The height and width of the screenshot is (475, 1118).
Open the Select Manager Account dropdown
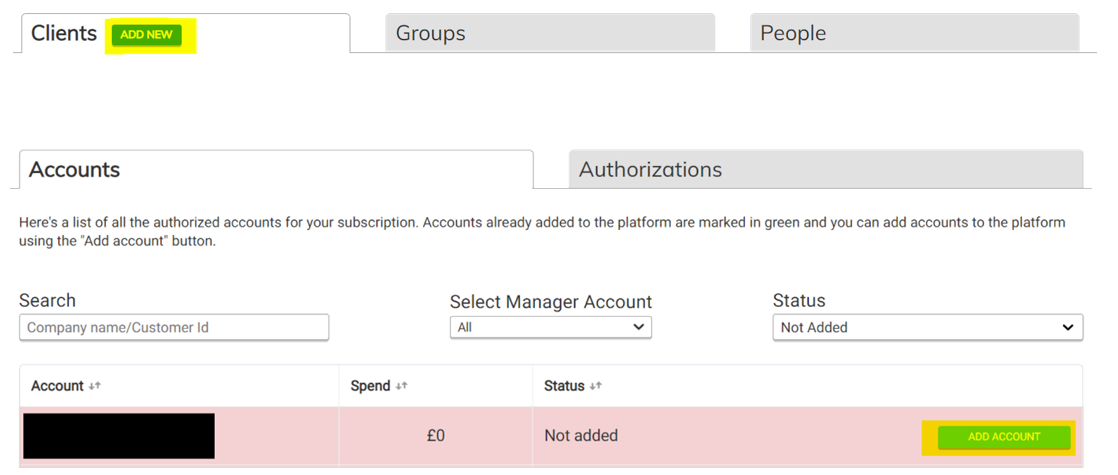tap(550, 327)
